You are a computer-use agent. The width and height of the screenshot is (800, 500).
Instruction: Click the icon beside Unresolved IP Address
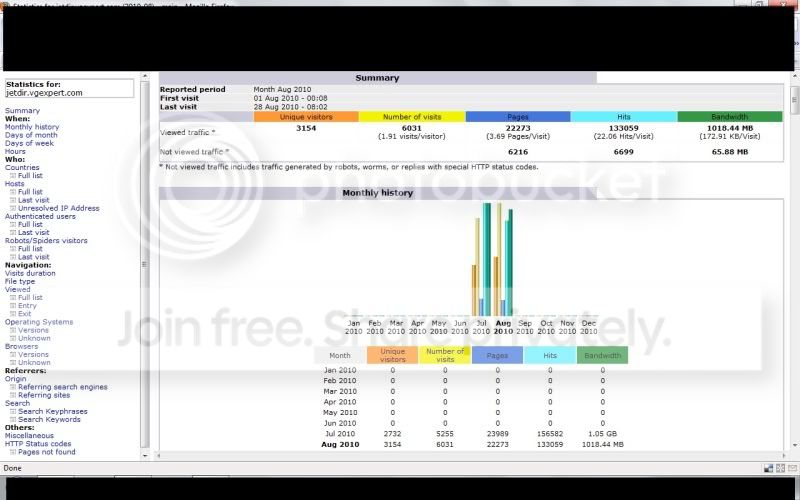13,208
